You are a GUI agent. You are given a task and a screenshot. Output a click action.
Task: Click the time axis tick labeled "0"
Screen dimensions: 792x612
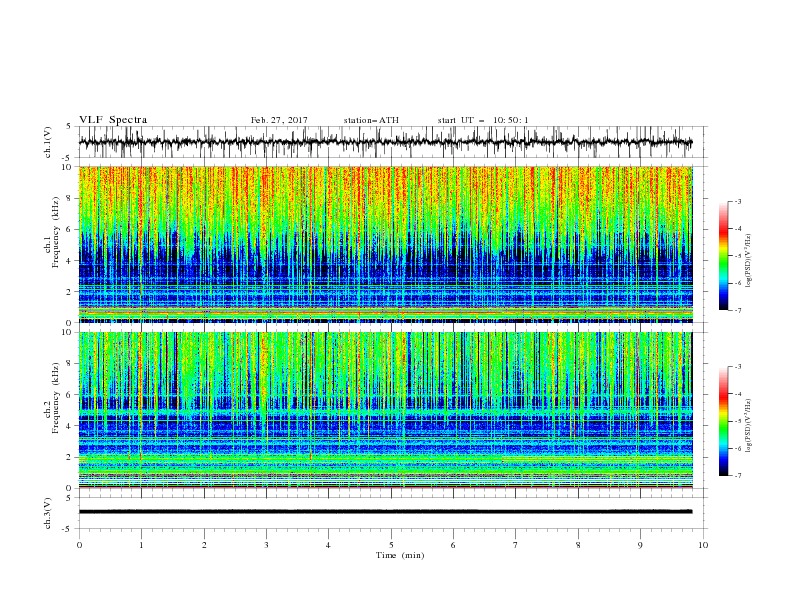(x=79, y=545)
